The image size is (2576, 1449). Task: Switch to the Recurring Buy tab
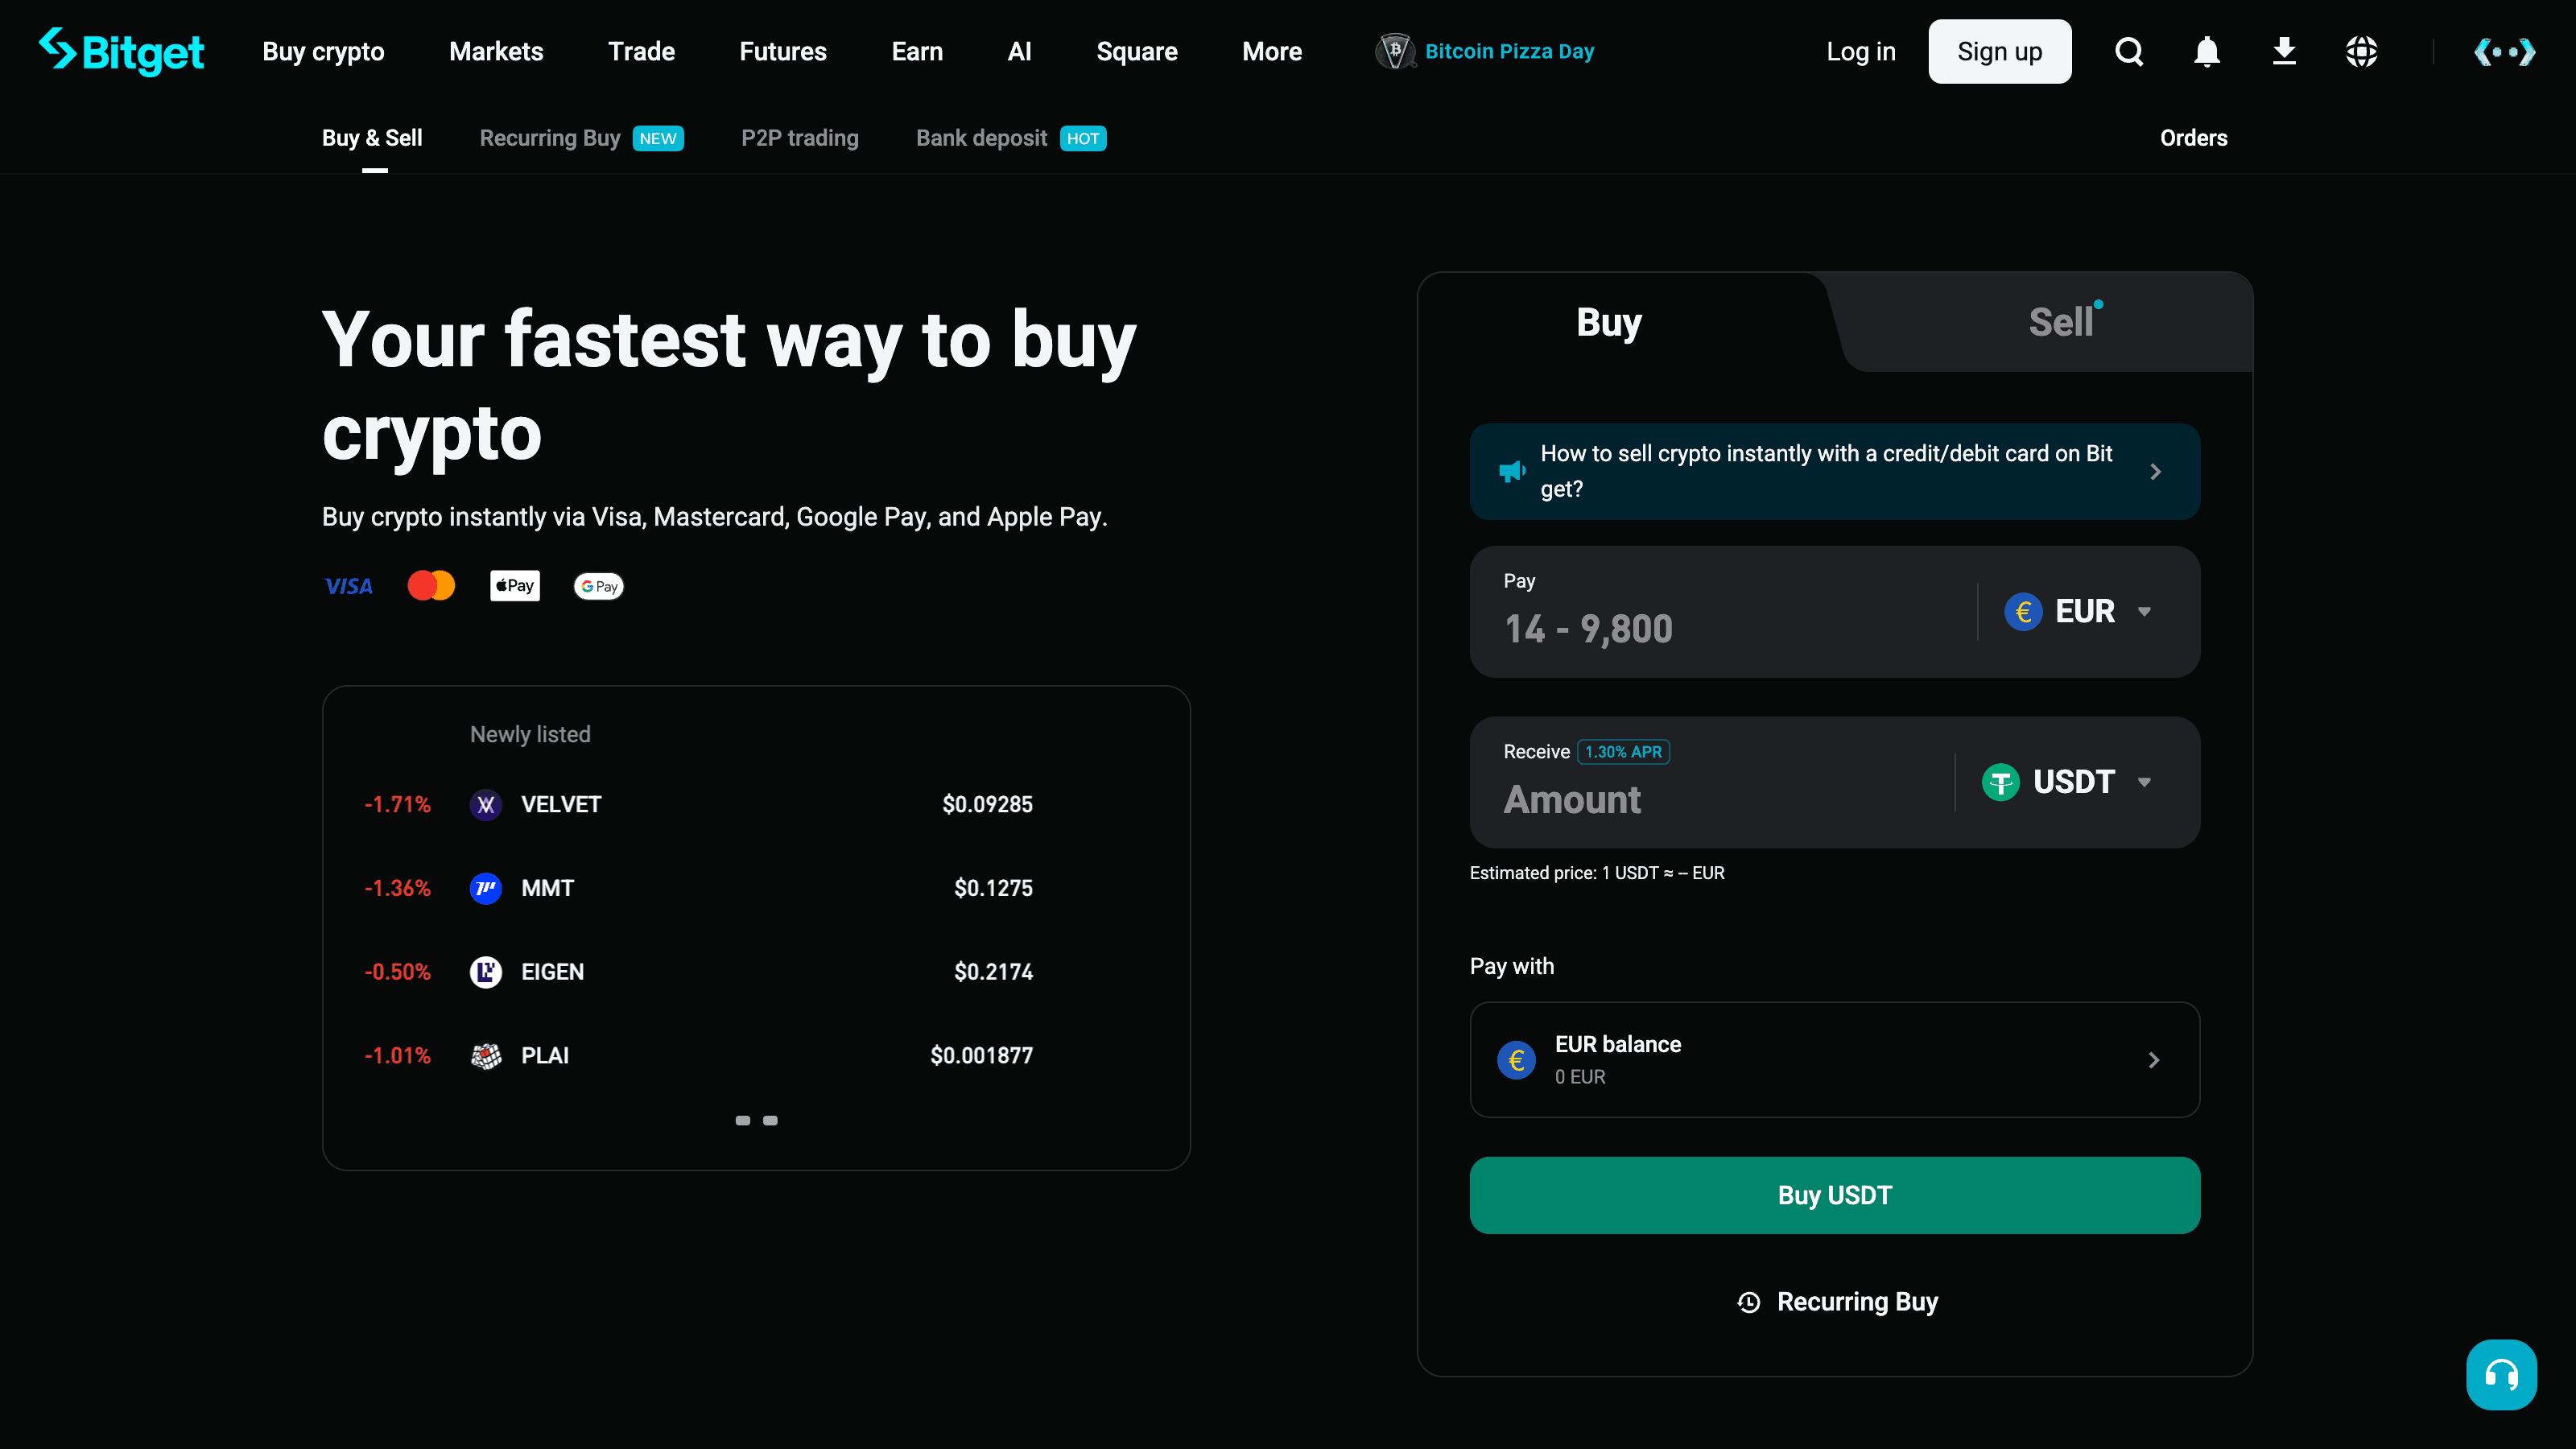[x=581, y=138]
